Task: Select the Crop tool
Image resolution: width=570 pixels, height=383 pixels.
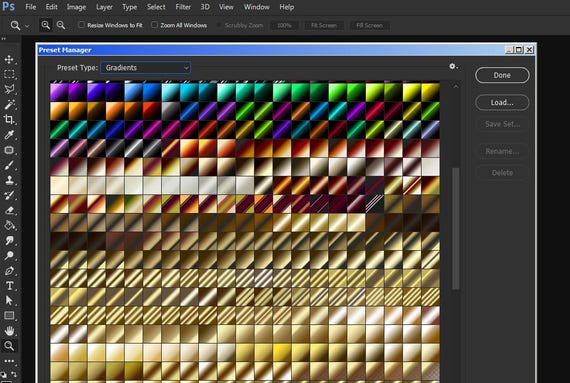Action: [9, 120]
